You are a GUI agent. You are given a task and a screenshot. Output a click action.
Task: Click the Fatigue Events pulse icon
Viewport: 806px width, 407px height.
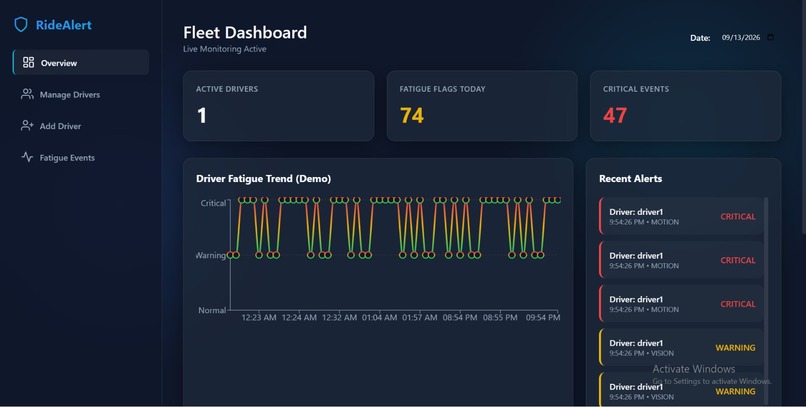pyautogui.click(x=27, y=157)
